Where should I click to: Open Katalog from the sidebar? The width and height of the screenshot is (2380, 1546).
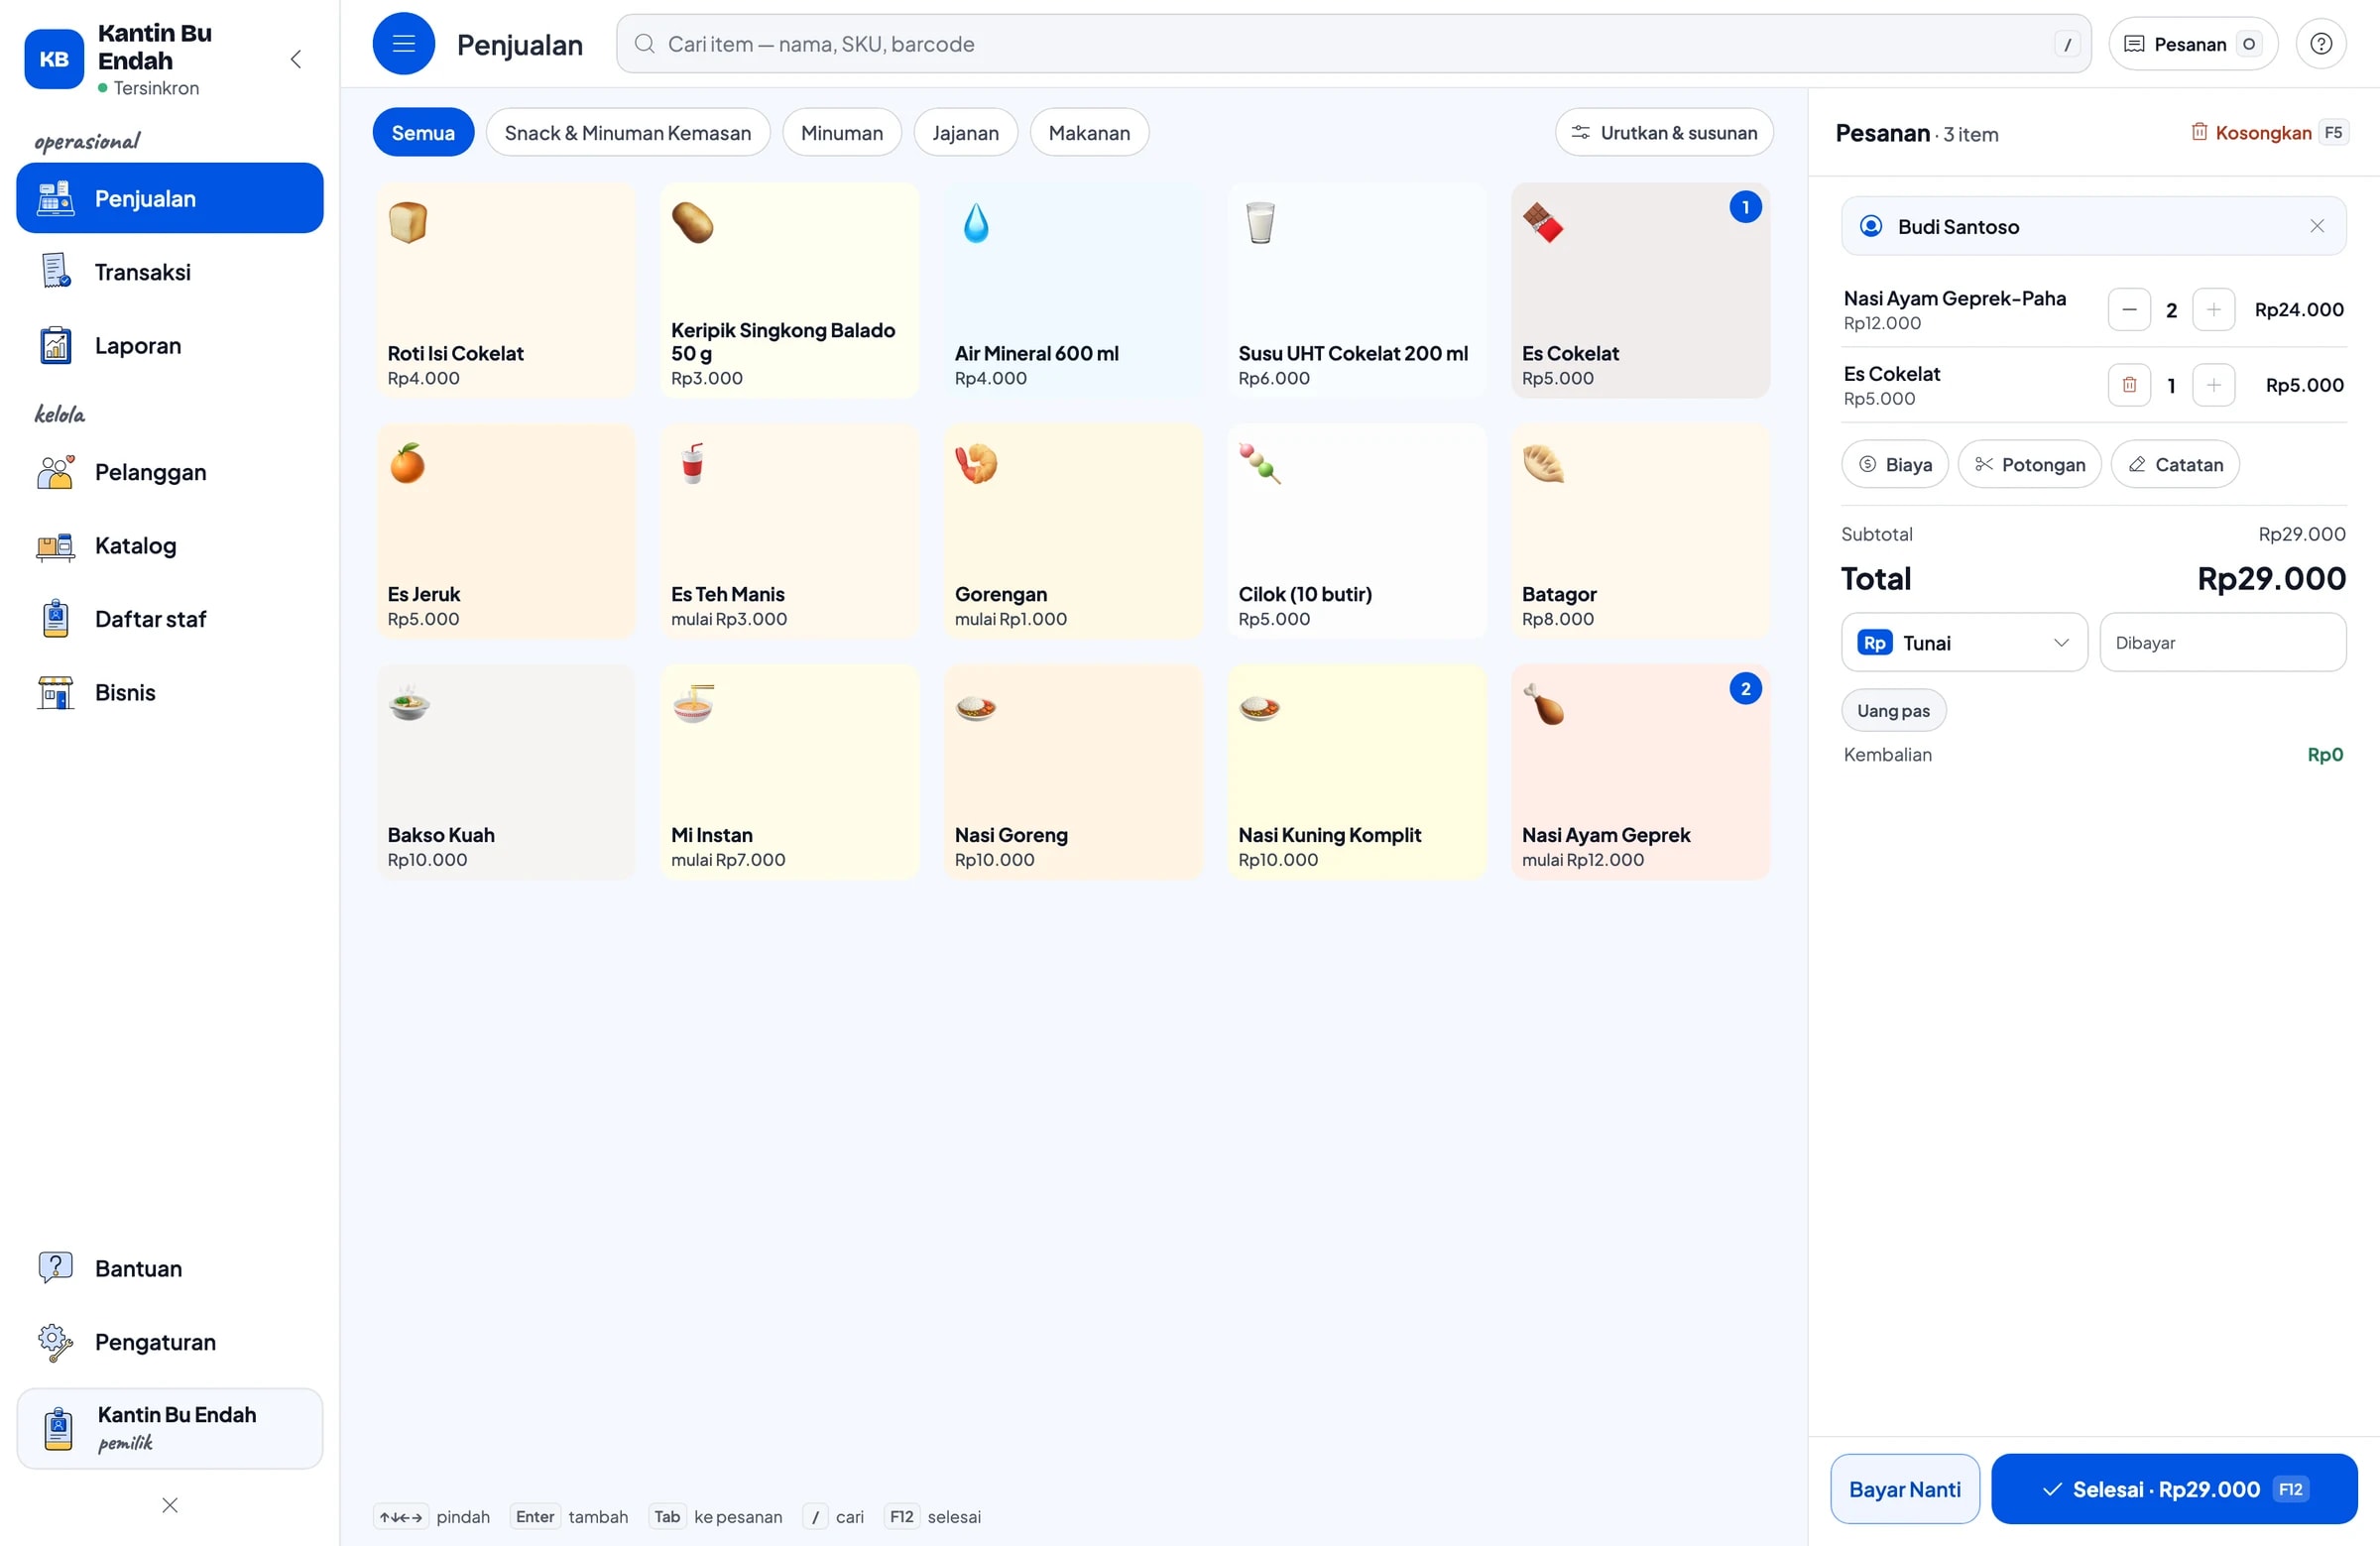[x=170, y=546]
